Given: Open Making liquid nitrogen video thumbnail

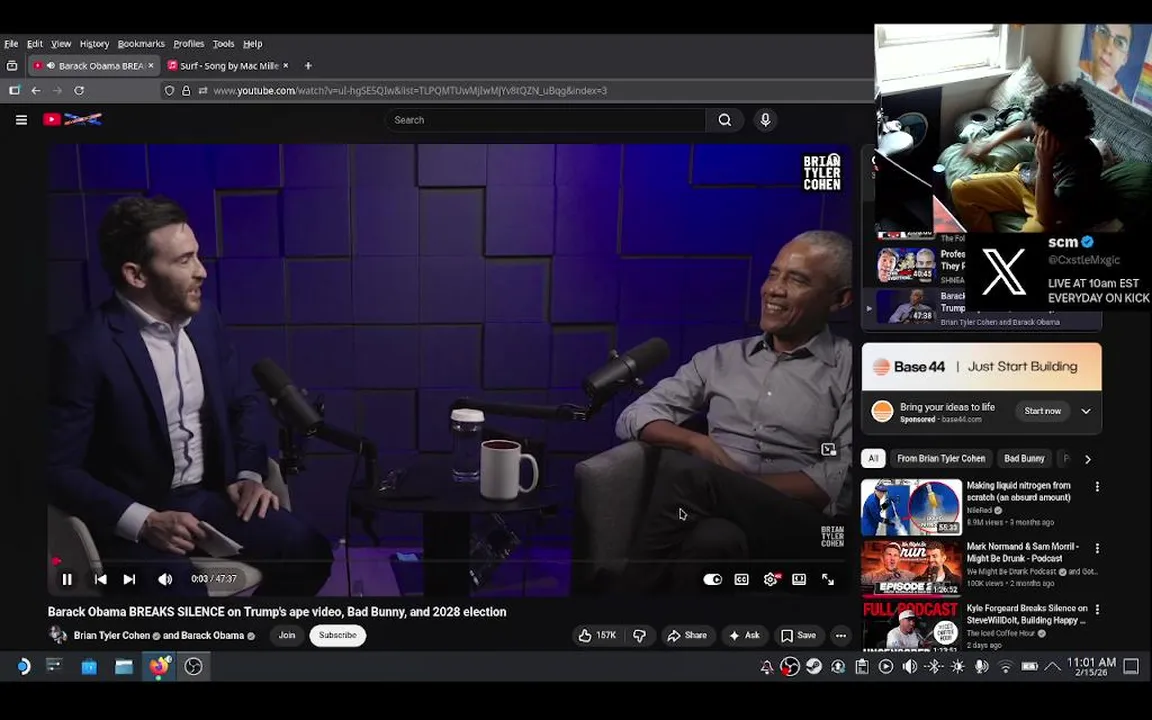Looking at the screenshot, I should pyautogui.click(x=911, y=507).
